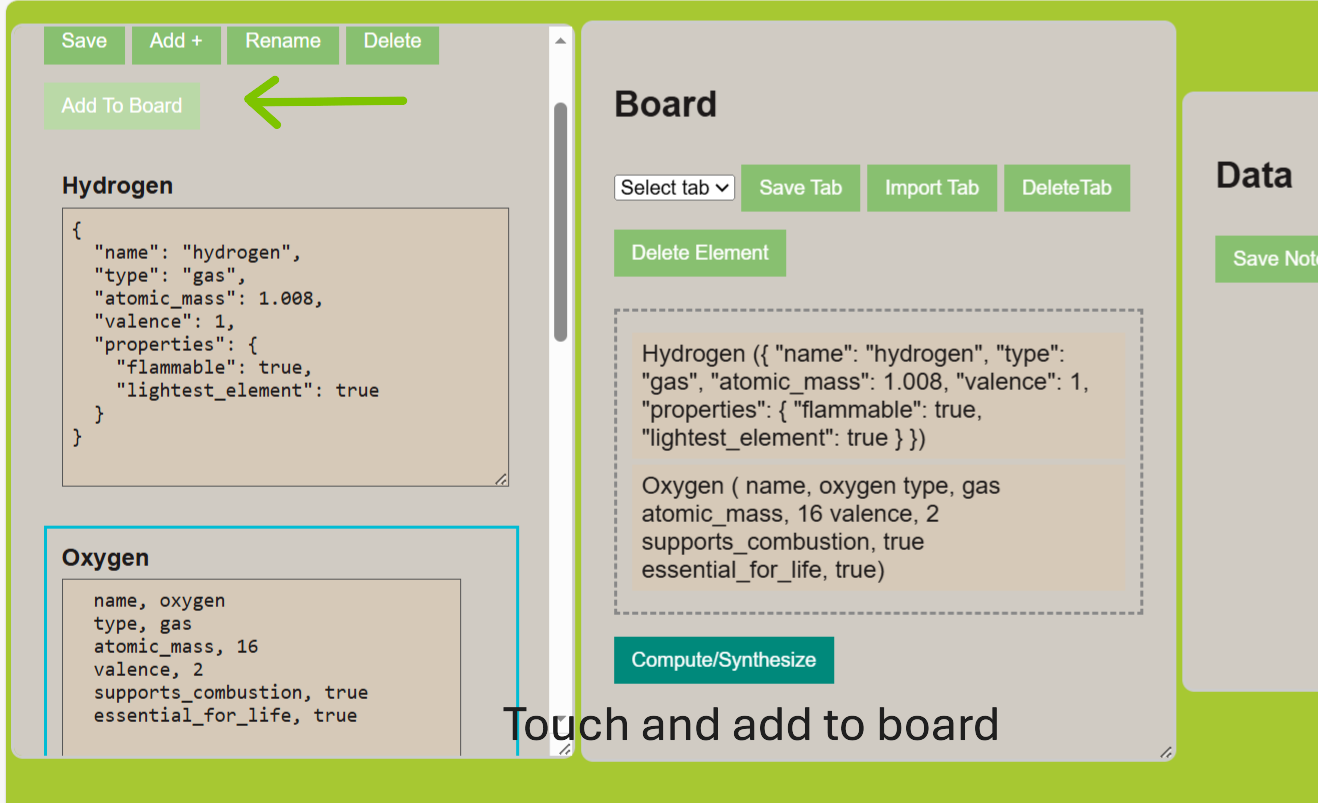Click the Delete button in left panel
Screen dimensions: 1318x803
(x=392, y=42)
